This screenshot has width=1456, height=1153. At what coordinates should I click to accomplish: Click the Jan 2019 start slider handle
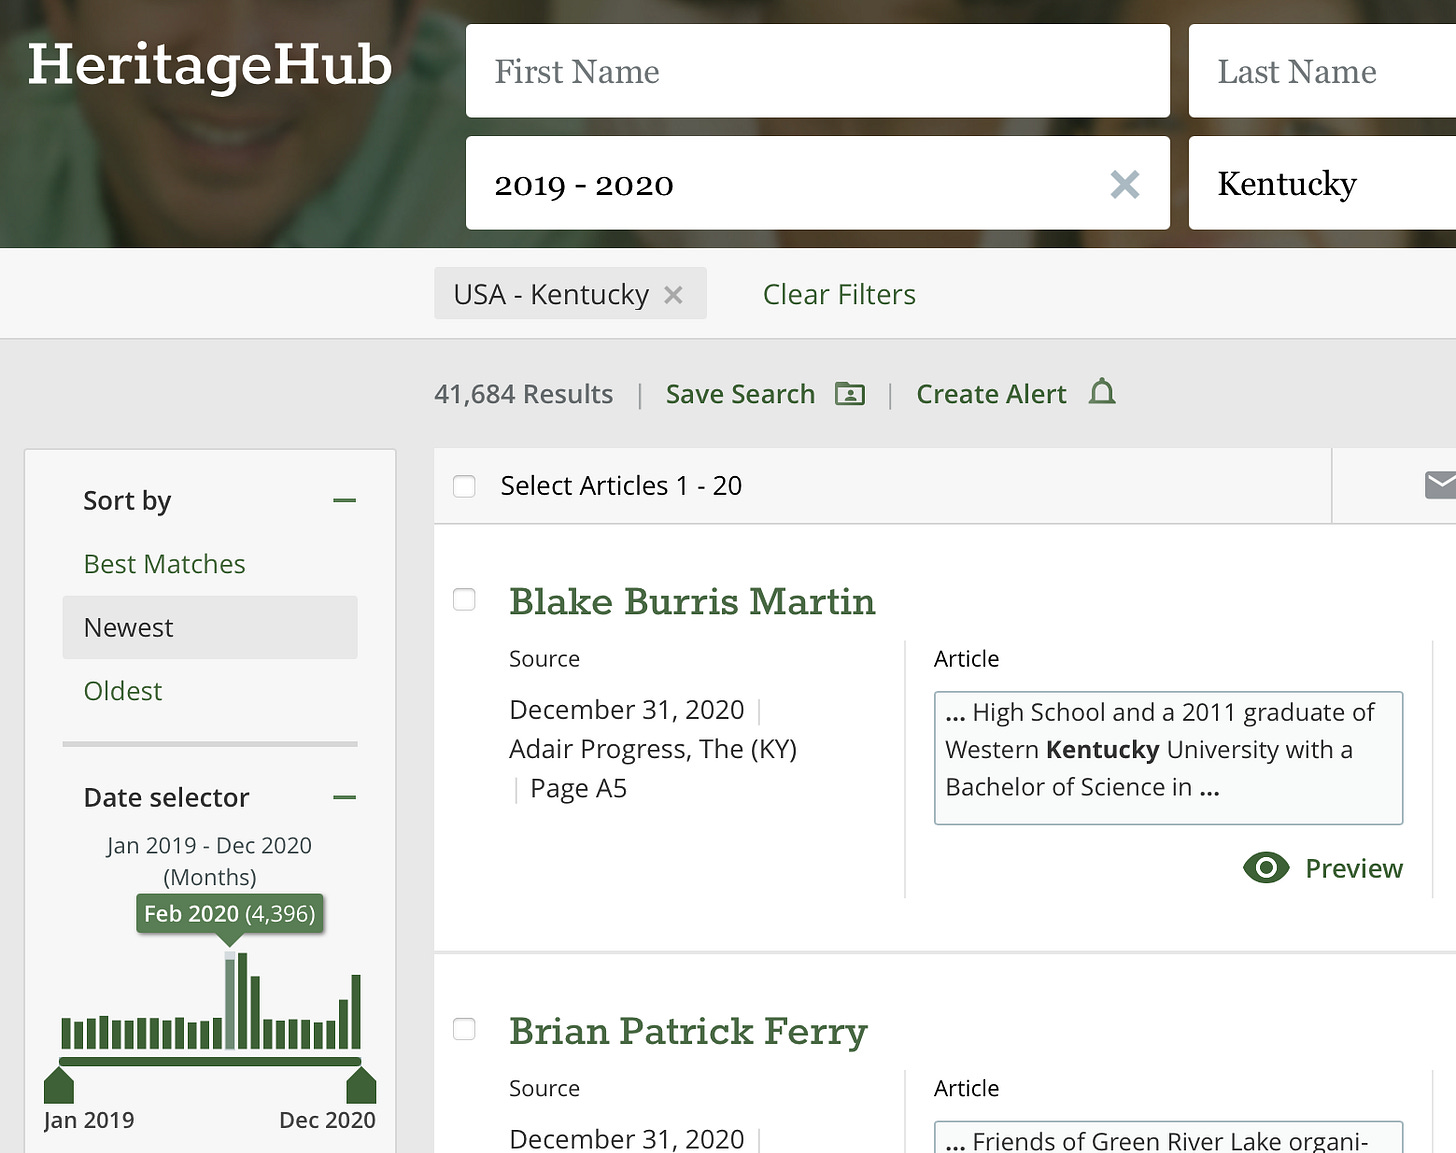tap(59, 1085)
